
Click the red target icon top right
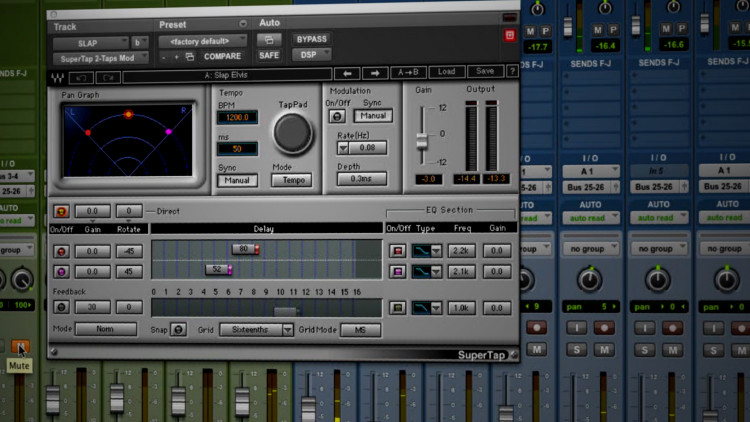[x=509, y=35]
